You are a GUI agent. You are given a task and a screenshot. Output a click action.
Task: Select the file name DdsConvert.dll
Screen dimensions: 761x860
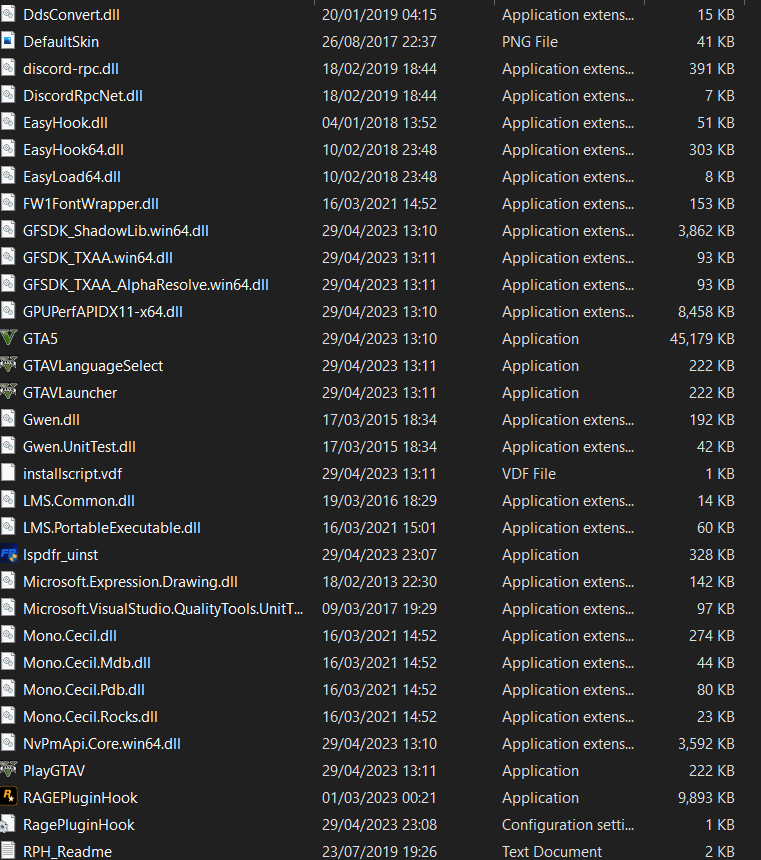[x=71, y=15]
